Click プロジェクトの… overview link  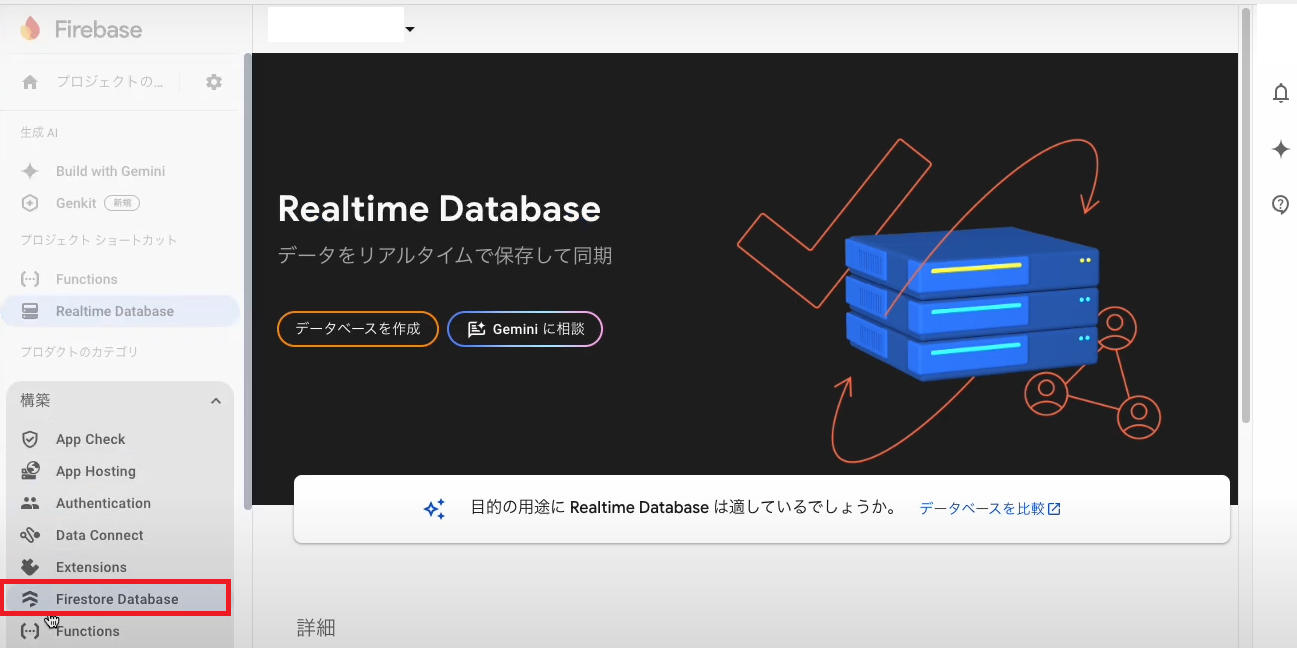pos(110,82)
